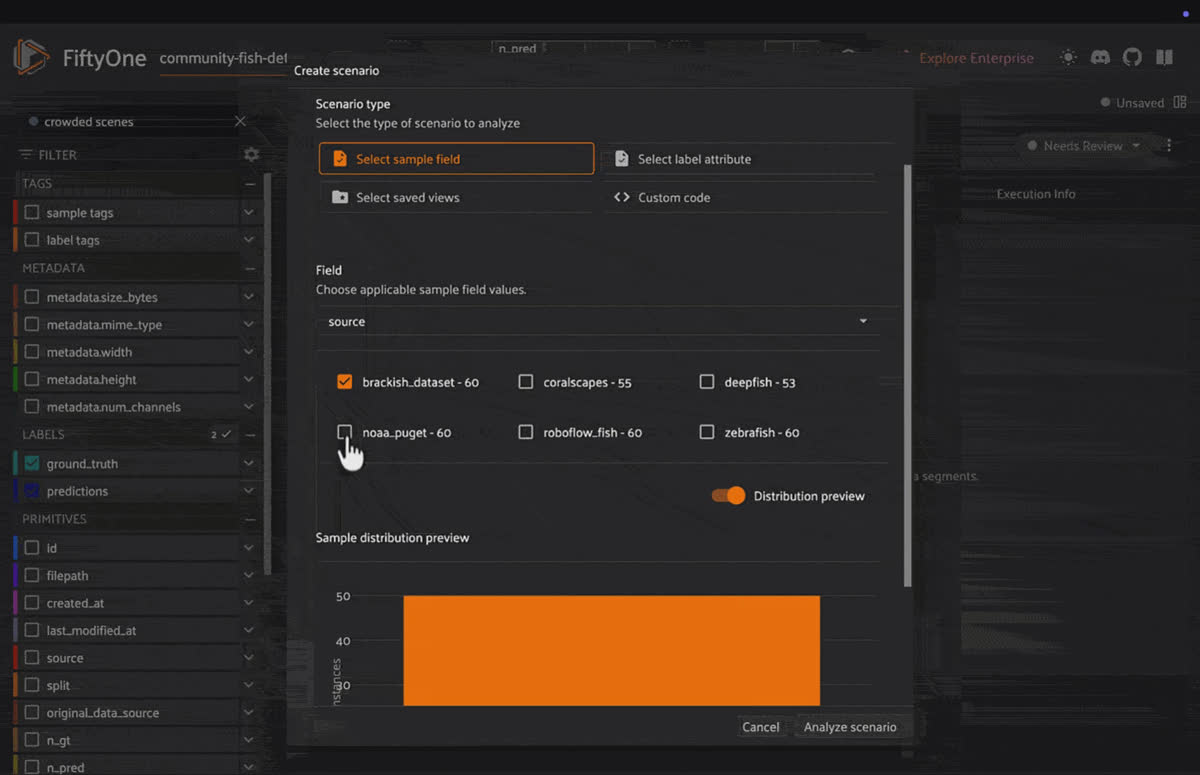Expand the label tags row chevron
The image size is (1200, 775).
(248, 240)
